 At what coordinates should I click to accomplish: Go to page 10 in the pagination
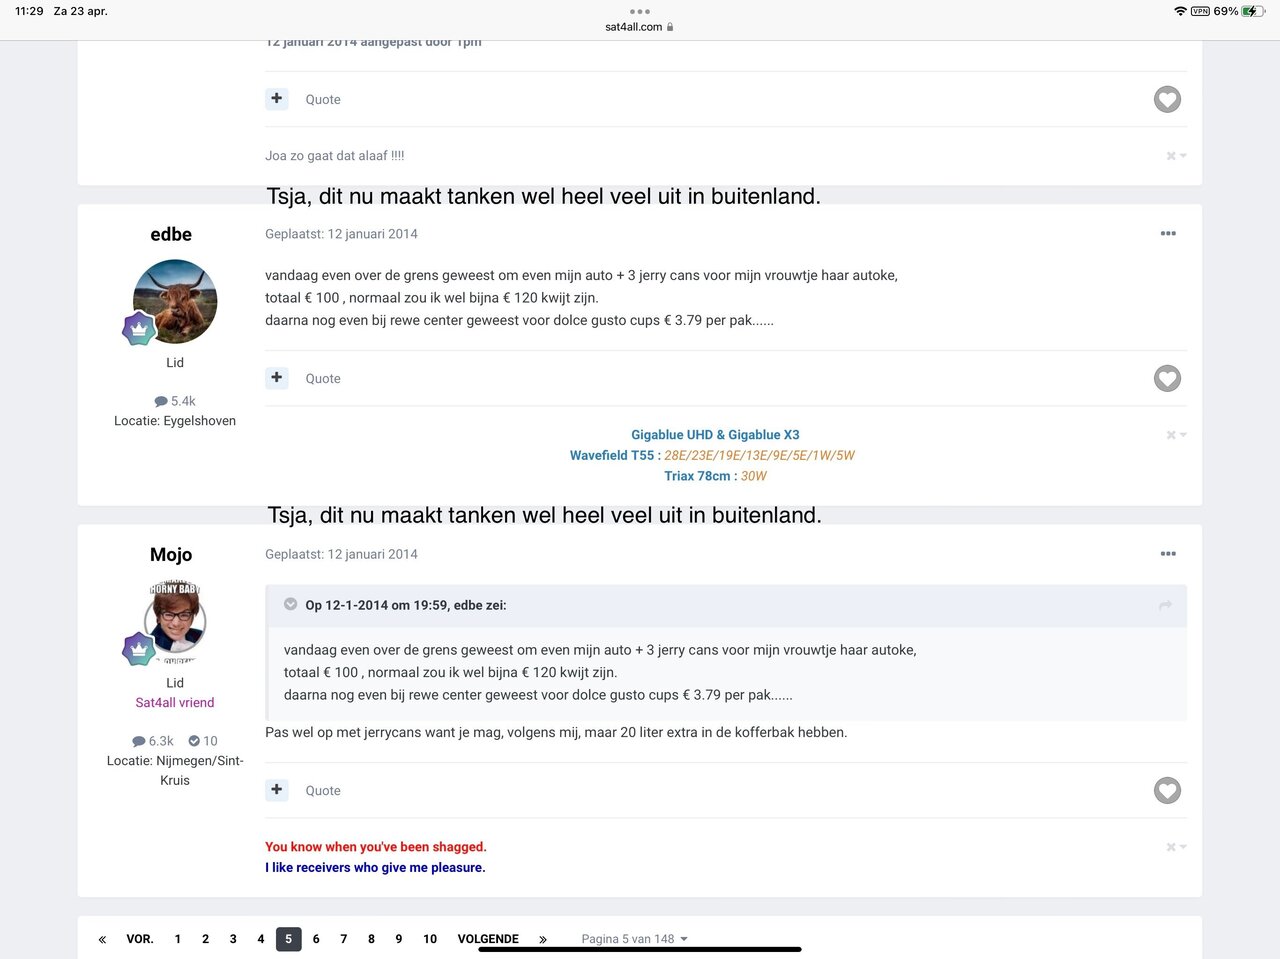[x=430, y=939]
